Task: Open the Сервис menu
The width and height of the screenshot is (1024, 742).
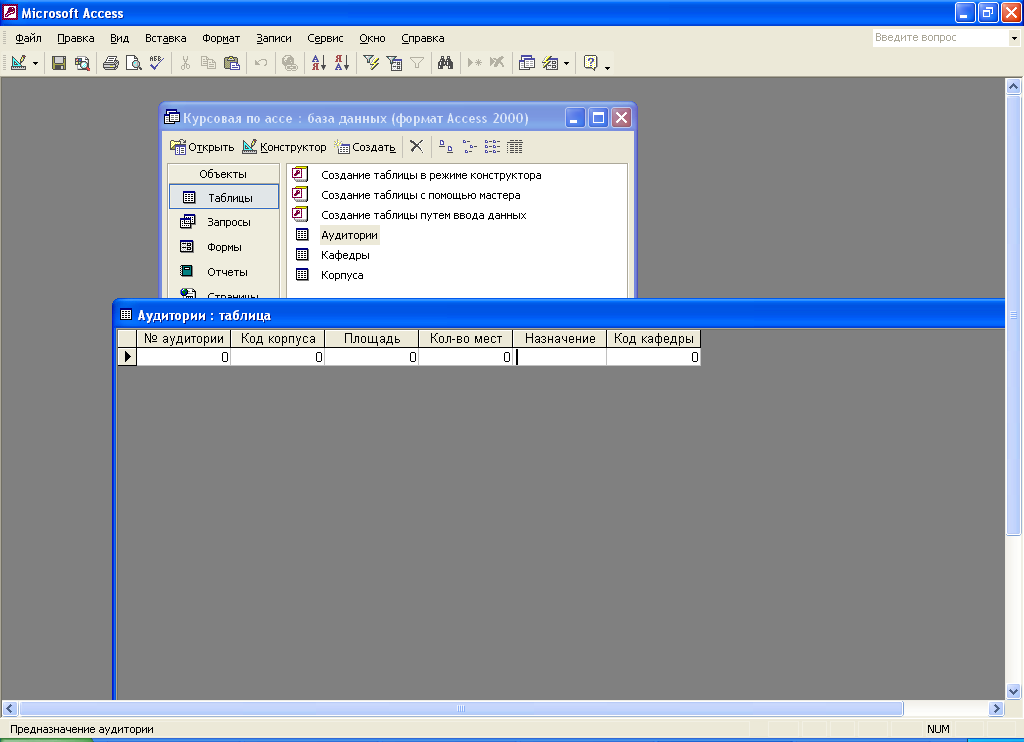Action: (x=325, y=38)
